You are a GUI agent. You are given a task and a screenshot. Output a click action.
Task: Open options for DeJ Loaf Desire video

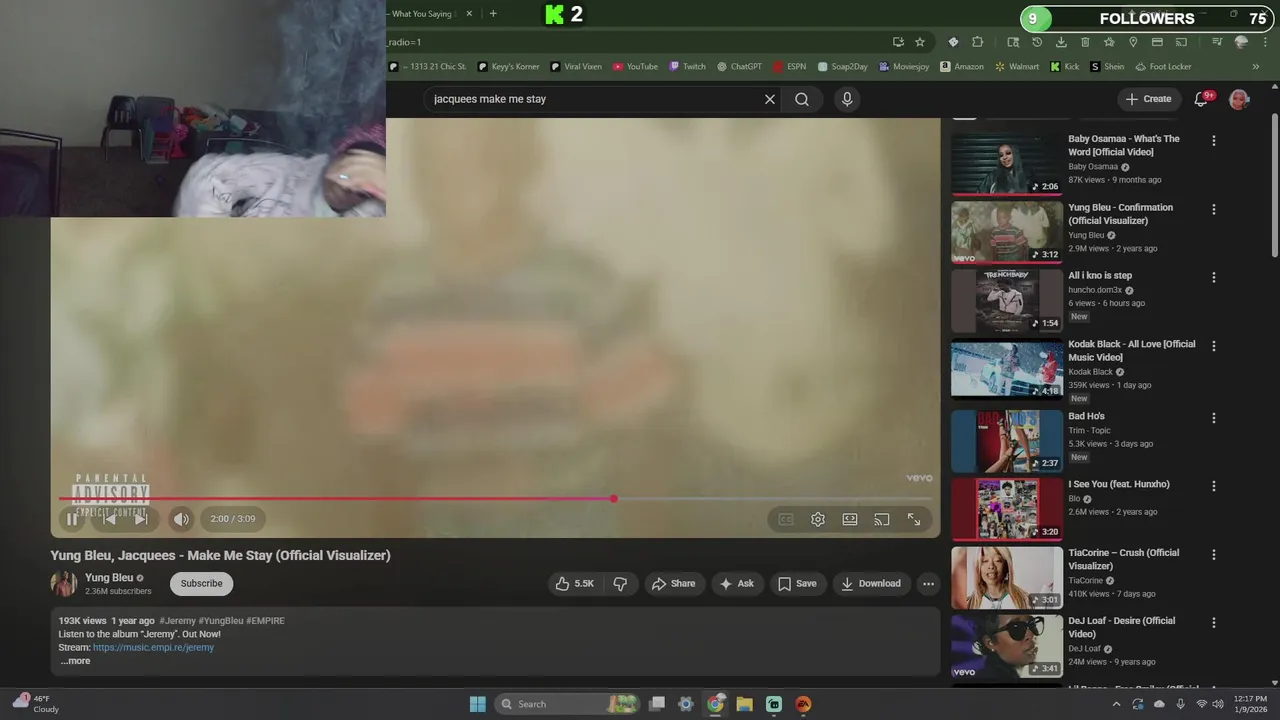pyautogui.click(x=1214, y=622)
